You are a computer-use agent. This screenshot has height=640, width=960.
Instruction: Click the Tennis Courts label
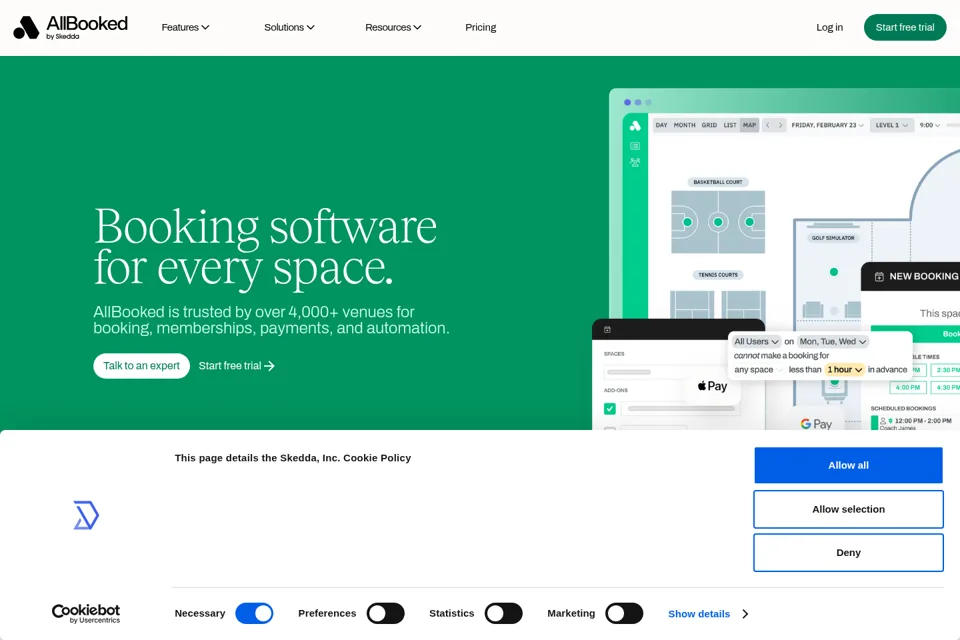coord(718,275)
